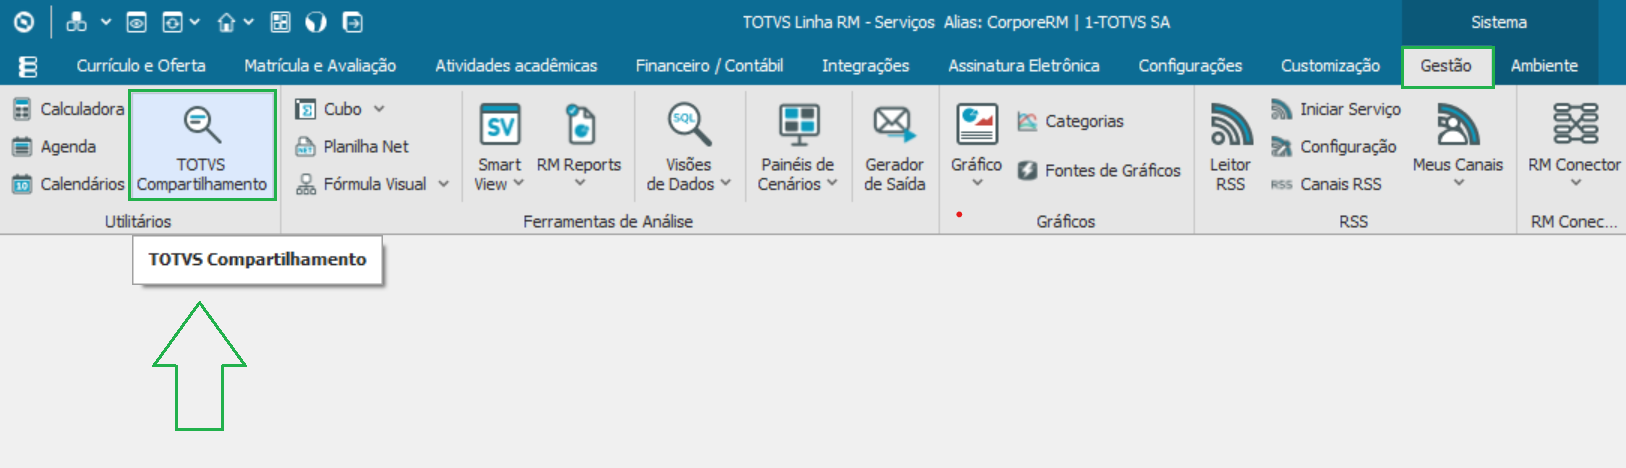Click the home icon in title bar
1626x468 pixels.
(227, 22)
